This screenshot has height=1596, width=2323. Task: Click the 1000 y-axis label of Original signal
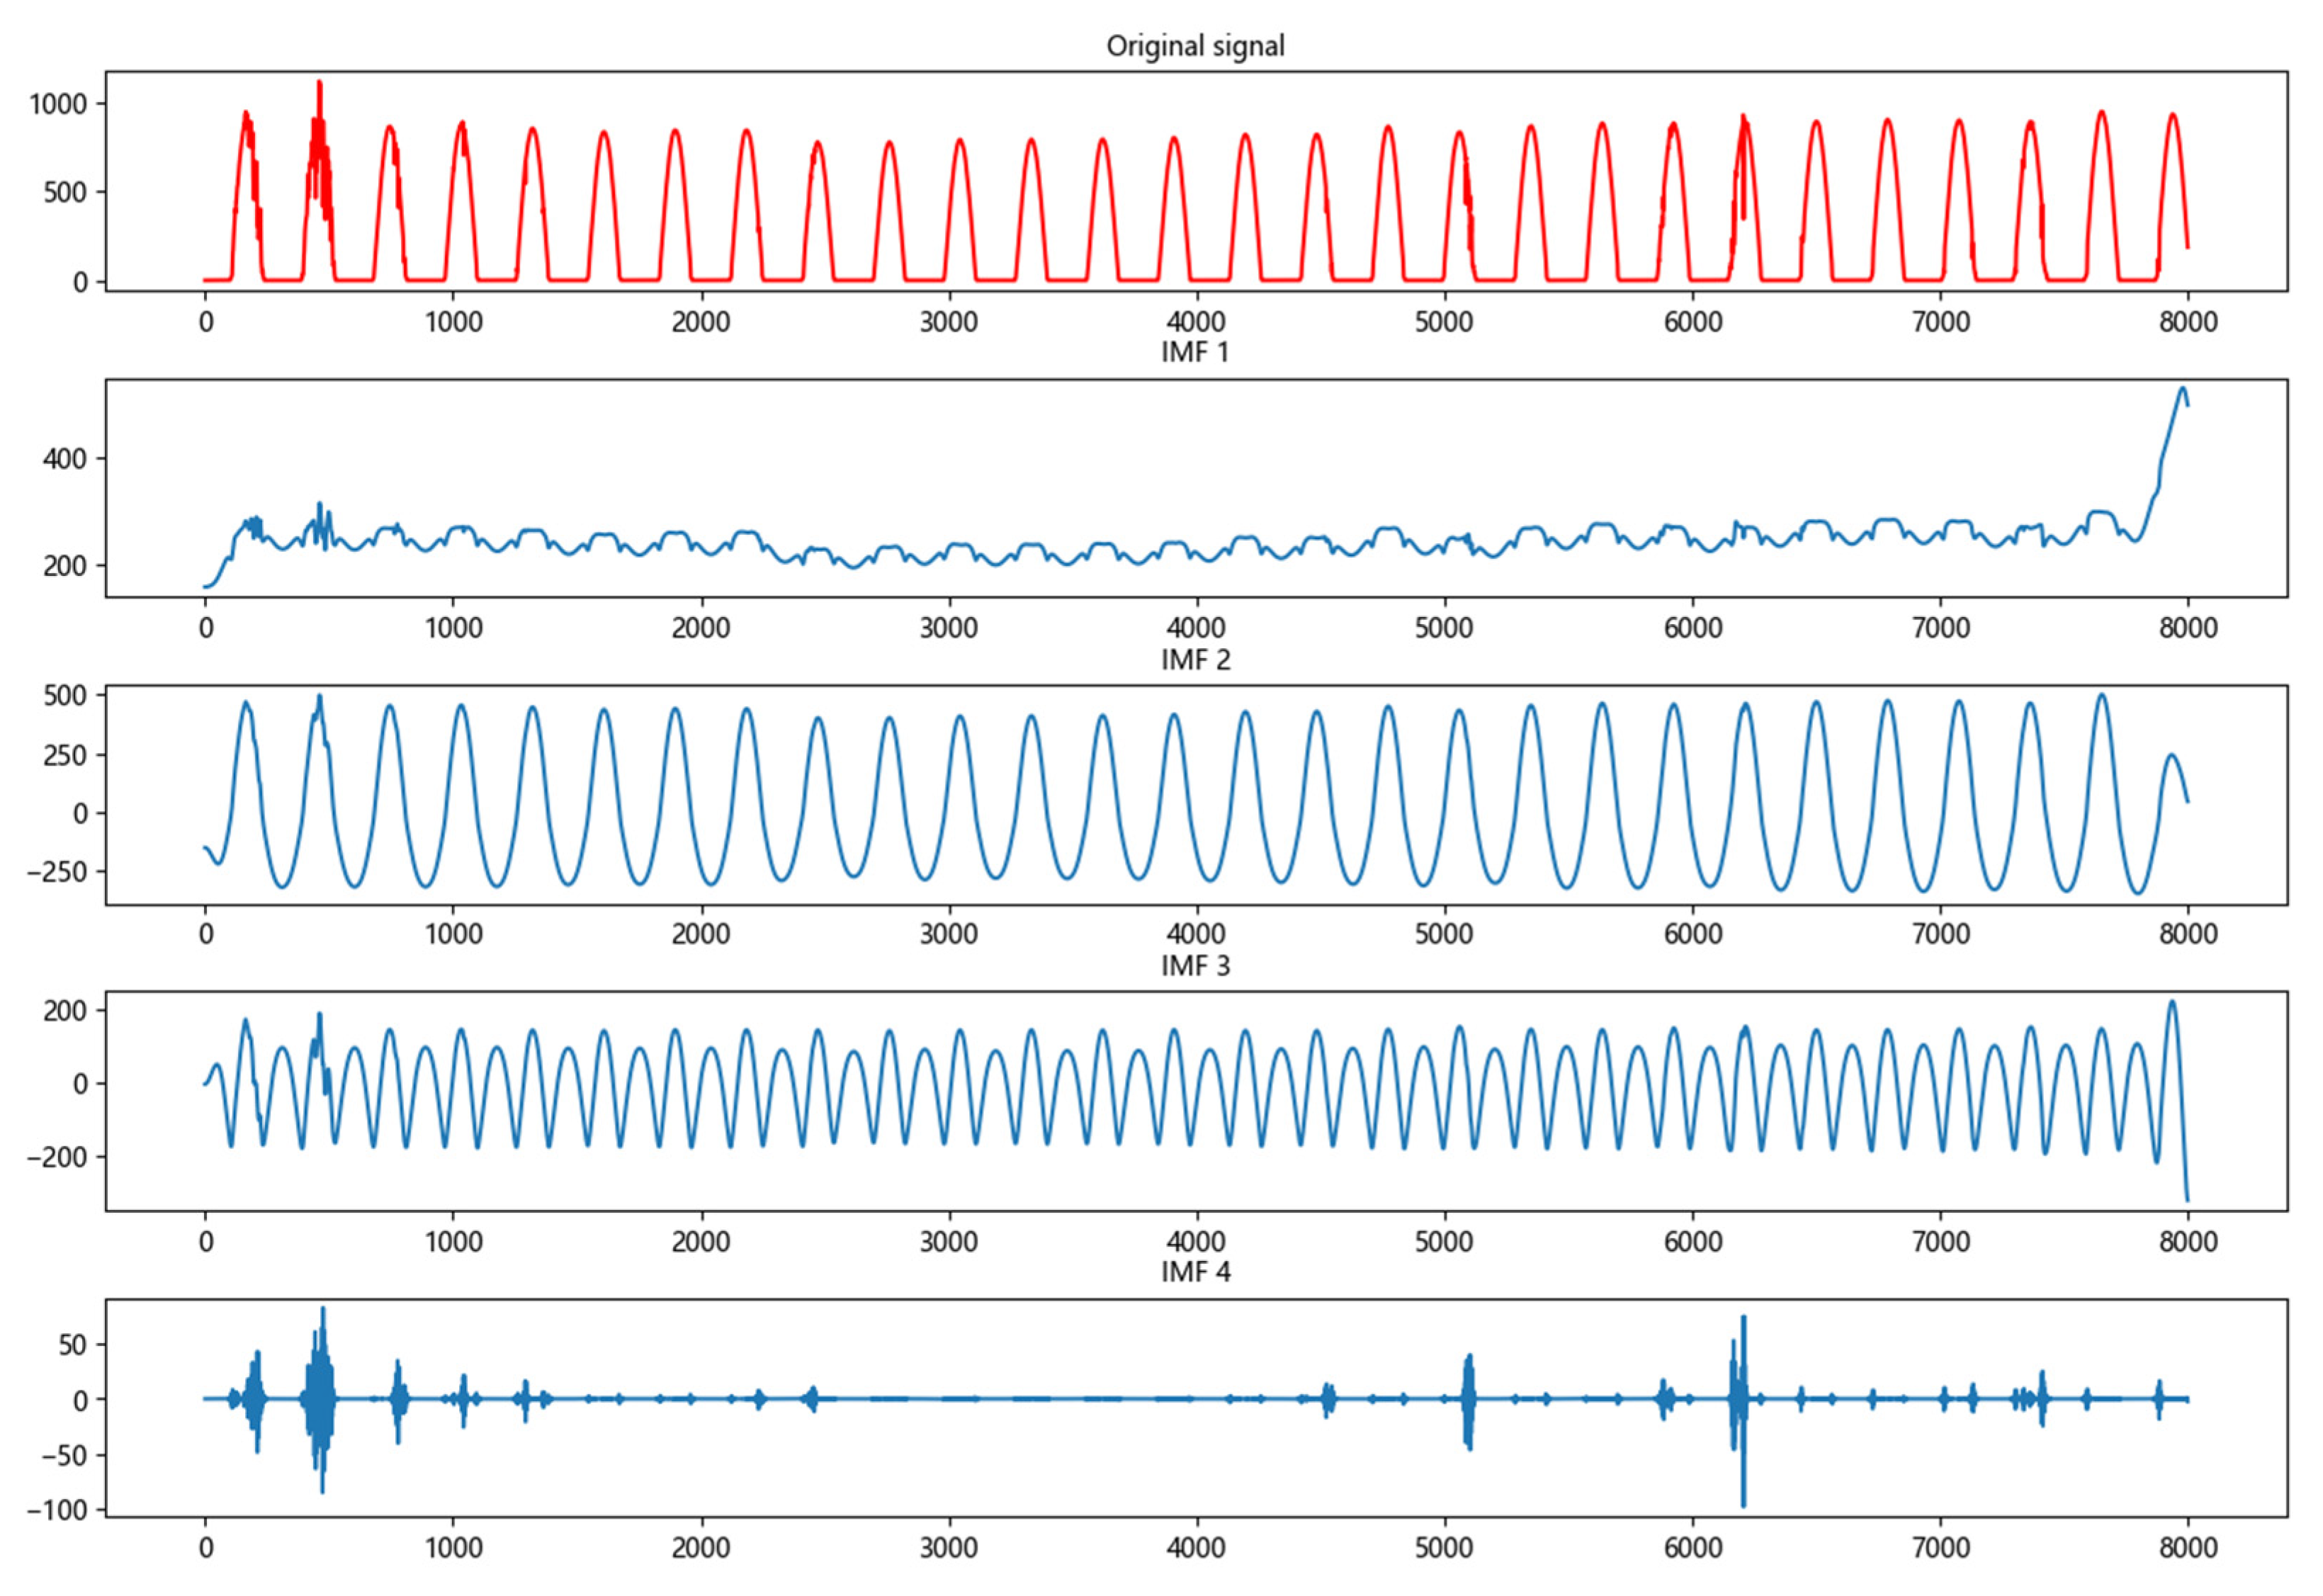pyautogui.click(x=58, y=104)
